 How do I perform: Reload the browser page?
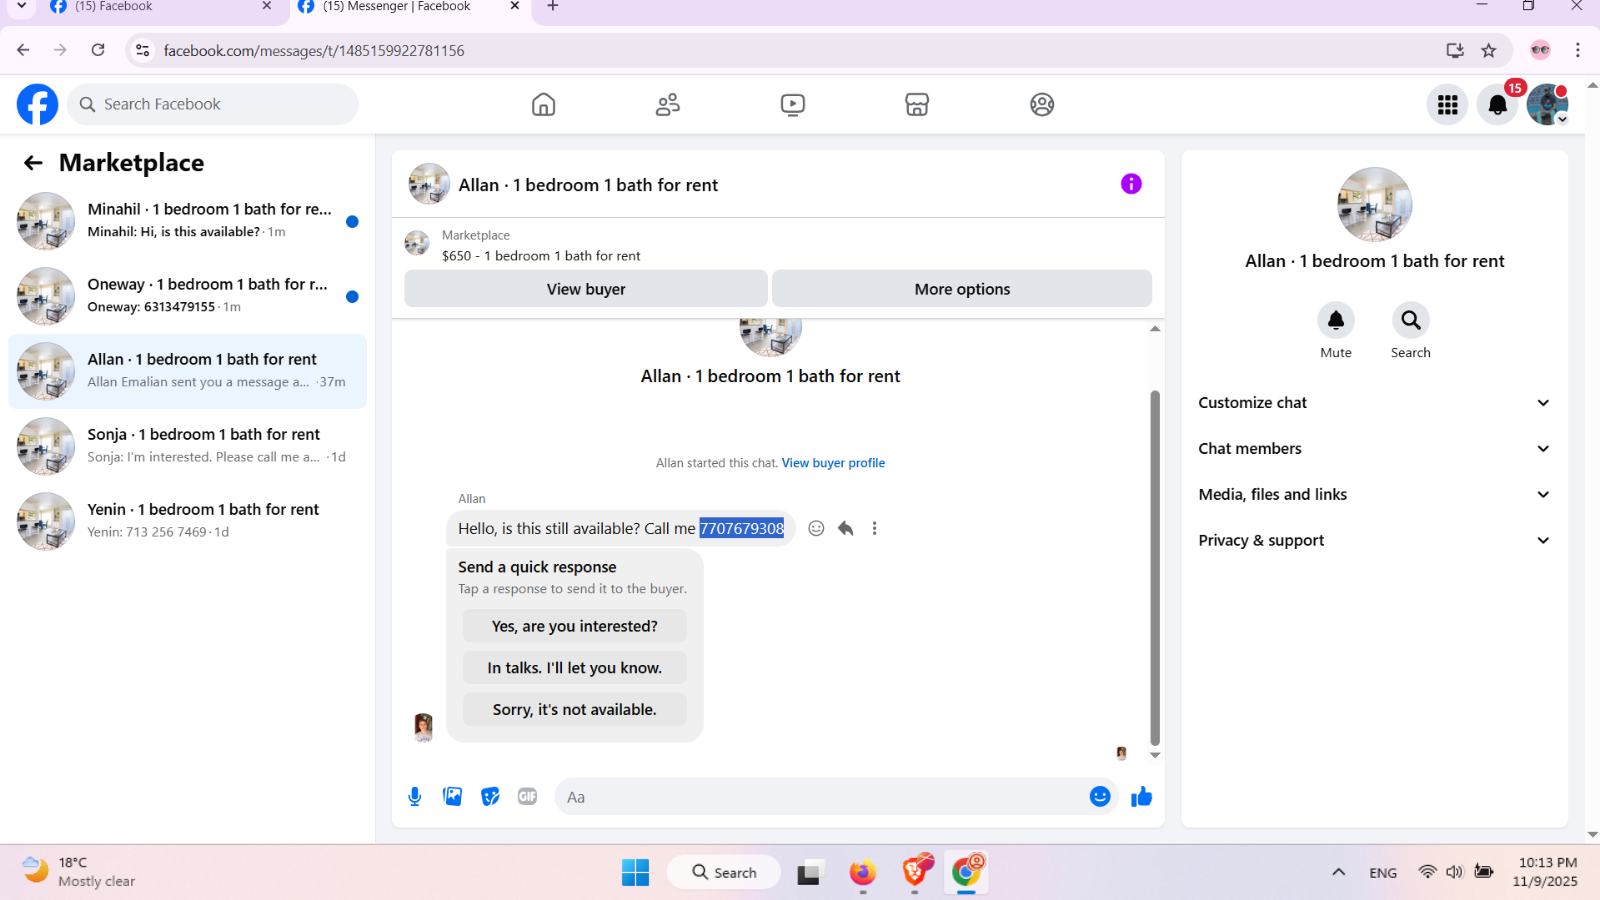[98, 50]
